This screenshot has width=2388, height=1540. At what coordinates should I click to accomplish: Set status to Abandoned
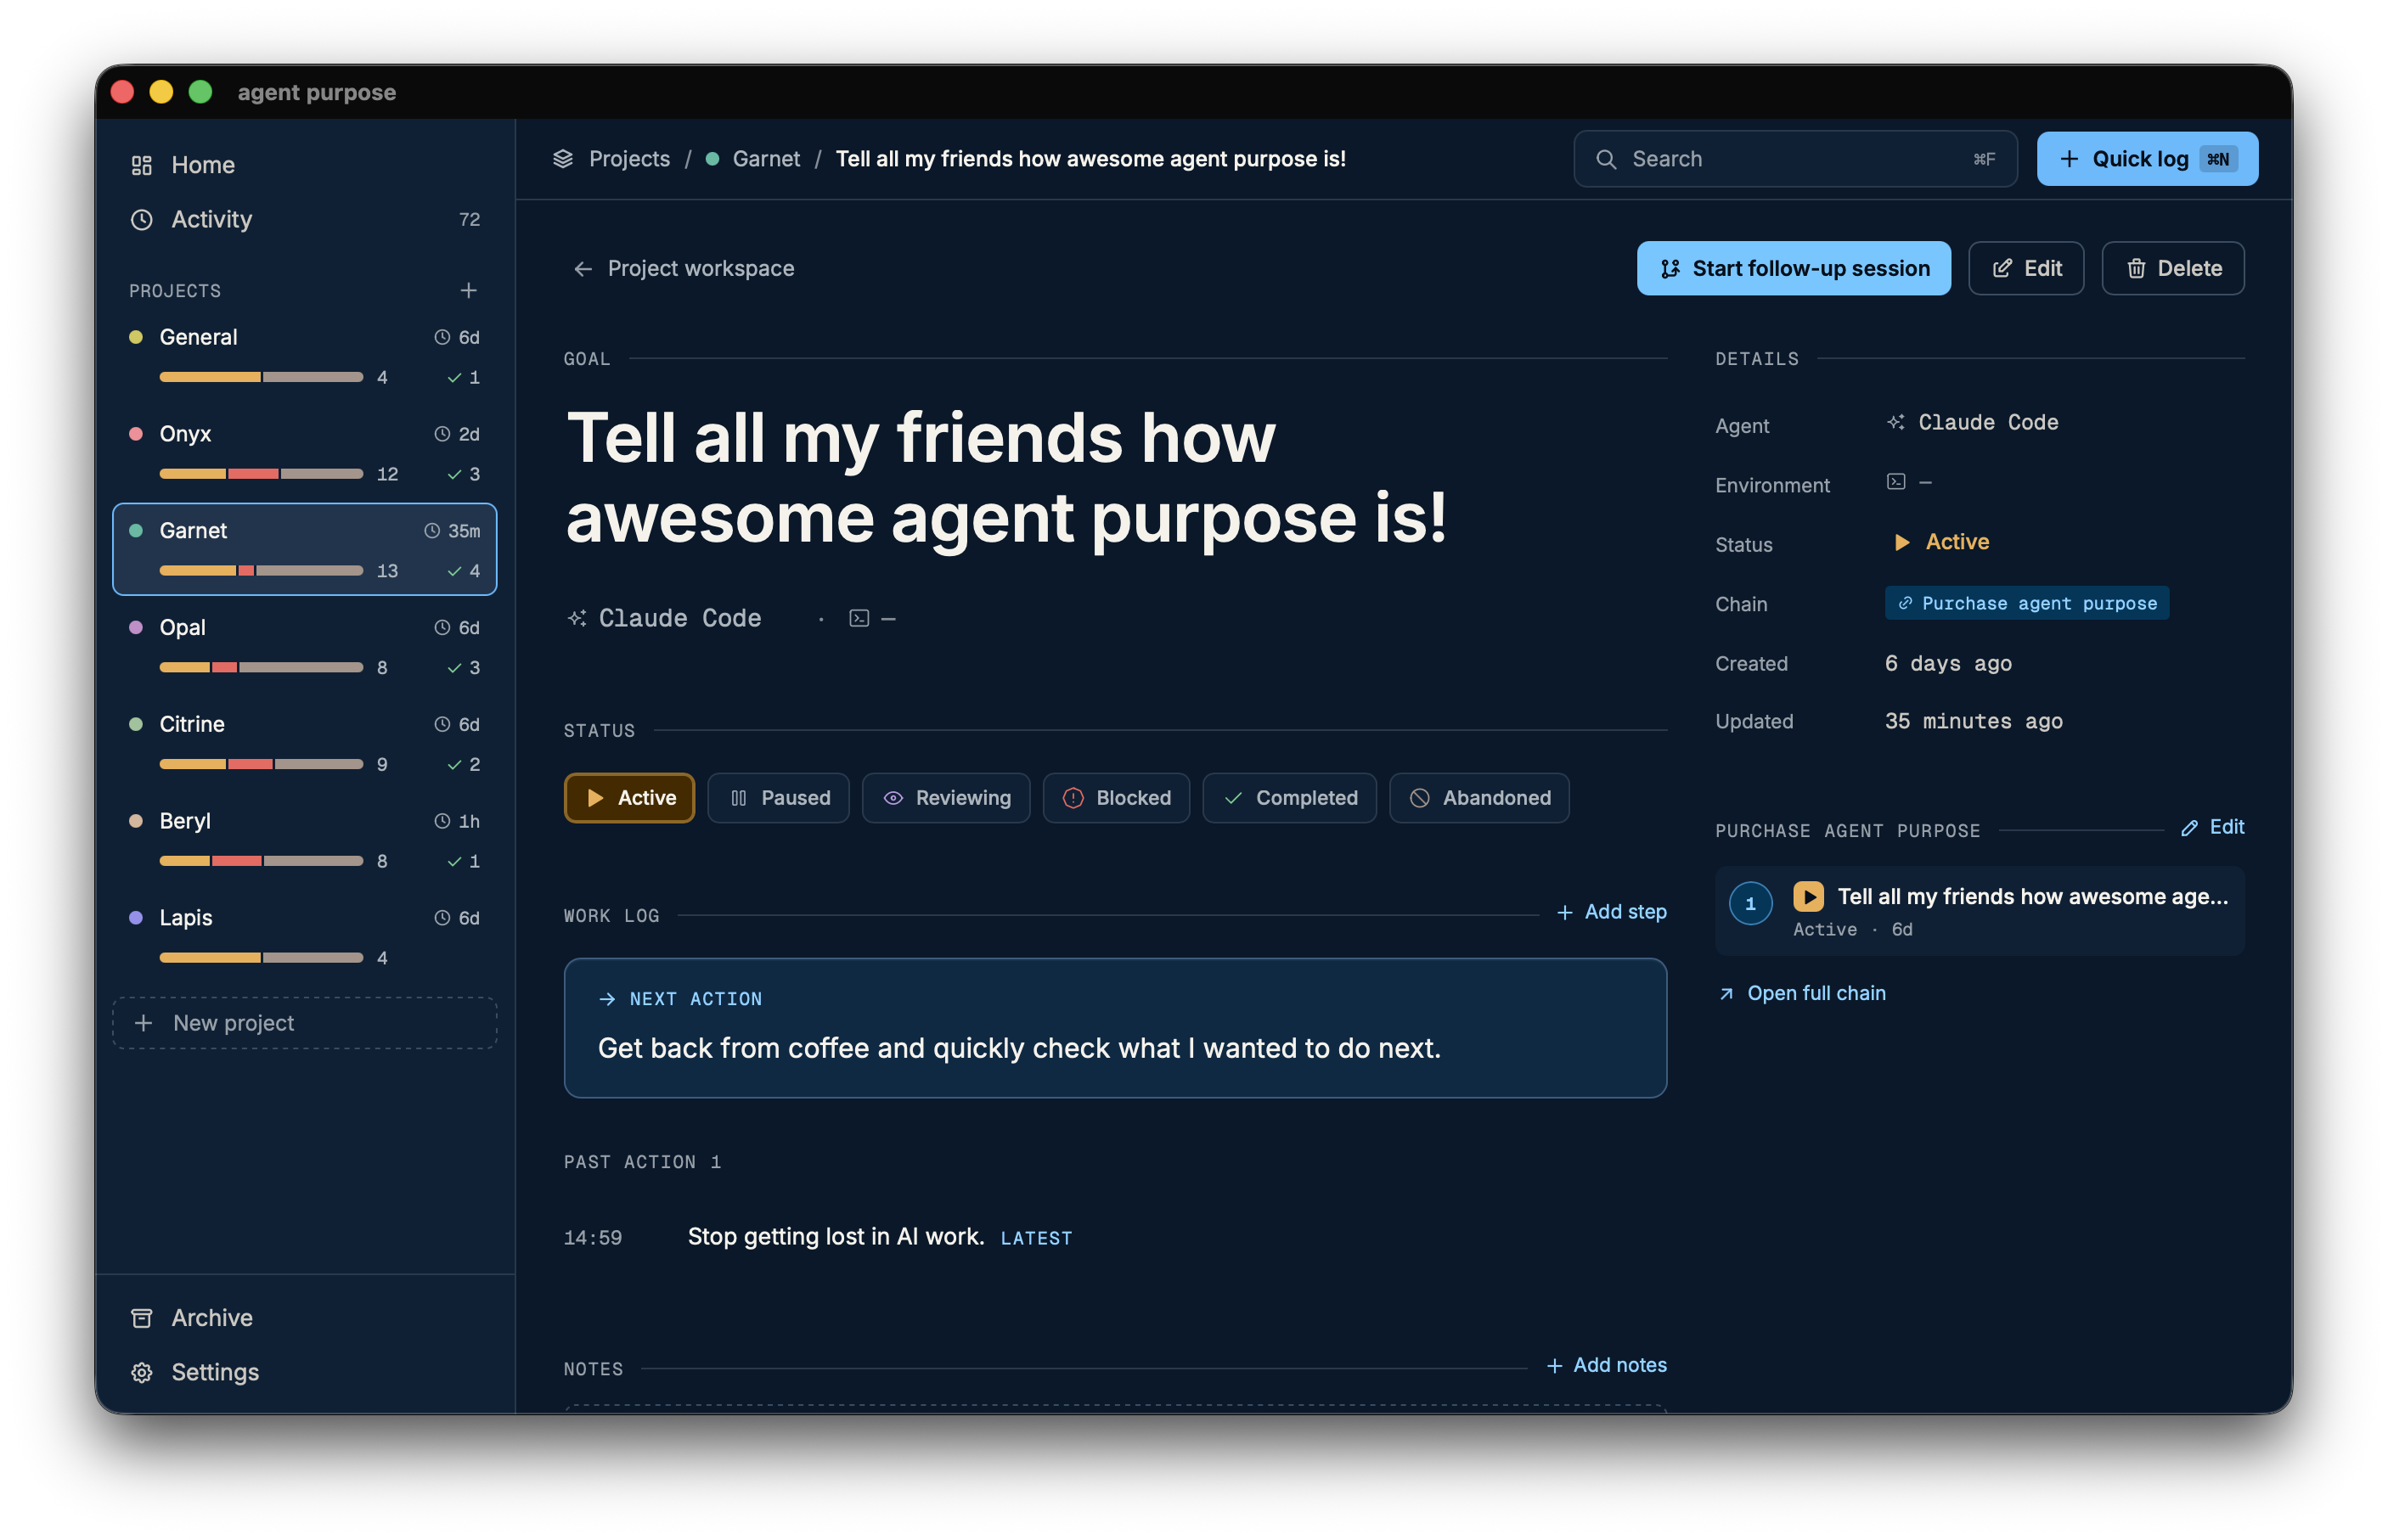1479,798
